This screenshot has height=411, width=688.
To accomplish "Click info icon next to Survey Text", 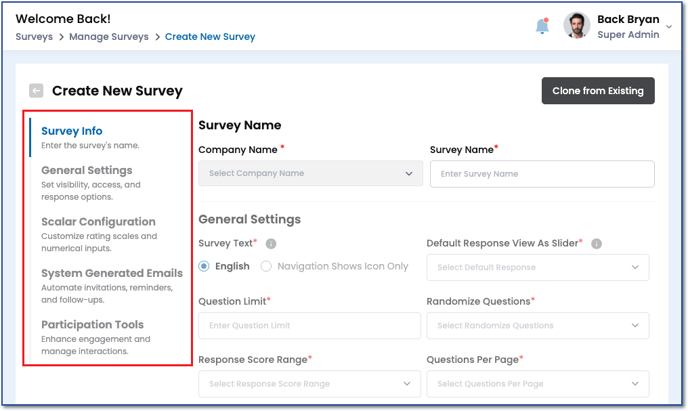I will pyautogui.click(x=271, y=243).
